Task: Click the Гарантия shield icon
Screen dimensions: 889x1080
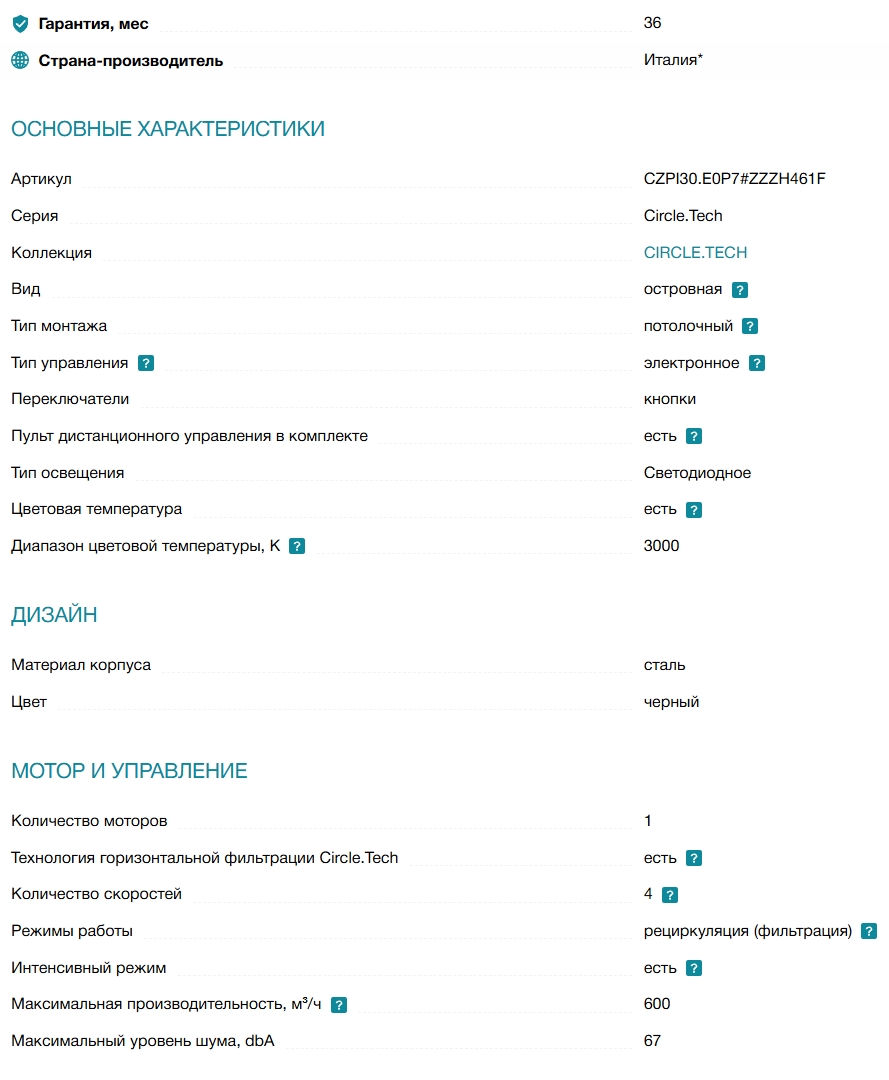Action: tap(21, 24)
